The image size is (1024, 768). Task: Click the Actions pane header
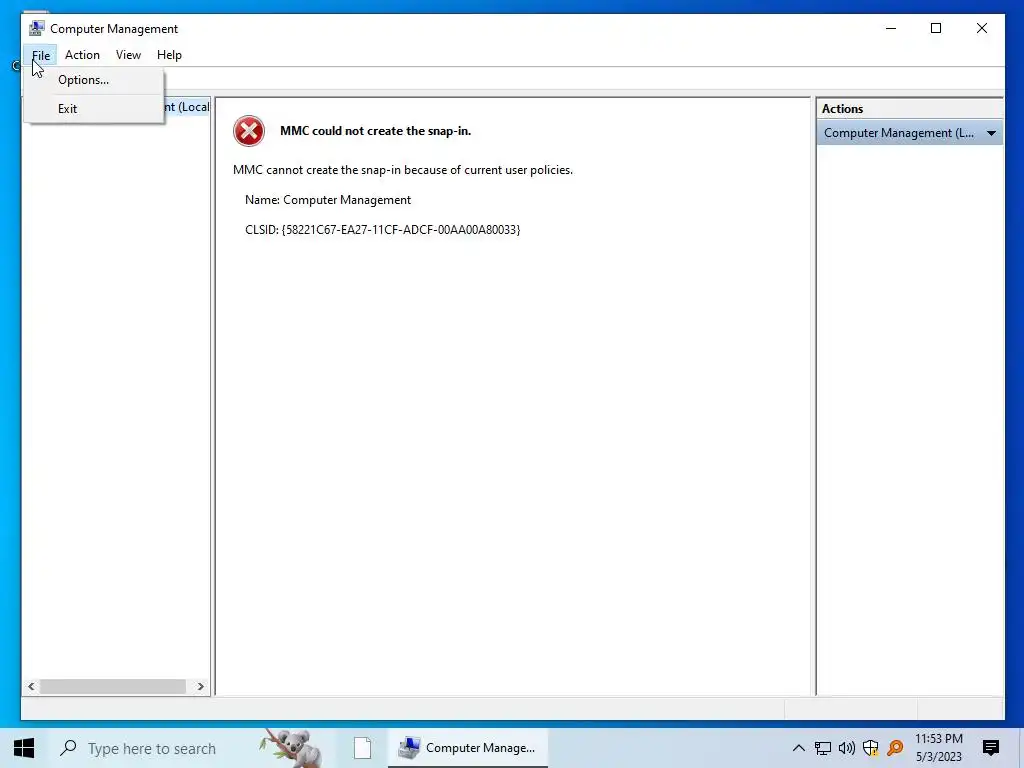click(909, 109)
